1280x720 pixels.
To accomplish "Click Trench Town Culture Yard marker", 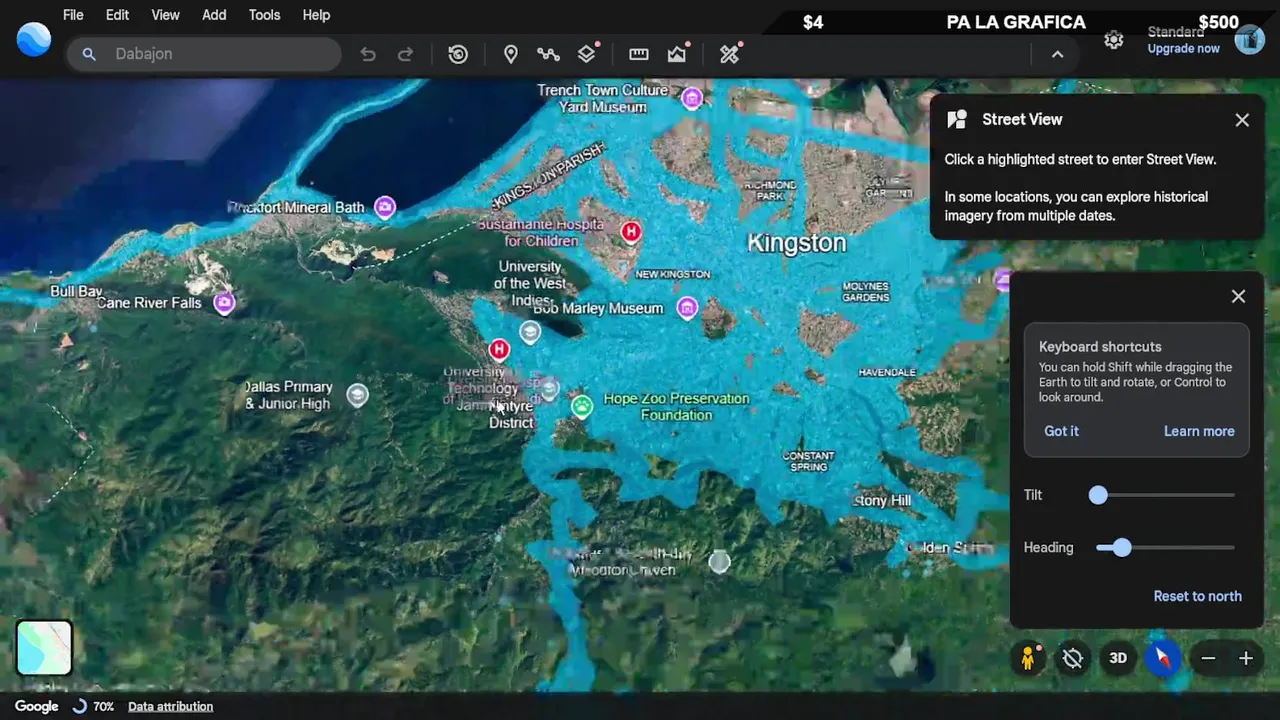I will (692, 98).
